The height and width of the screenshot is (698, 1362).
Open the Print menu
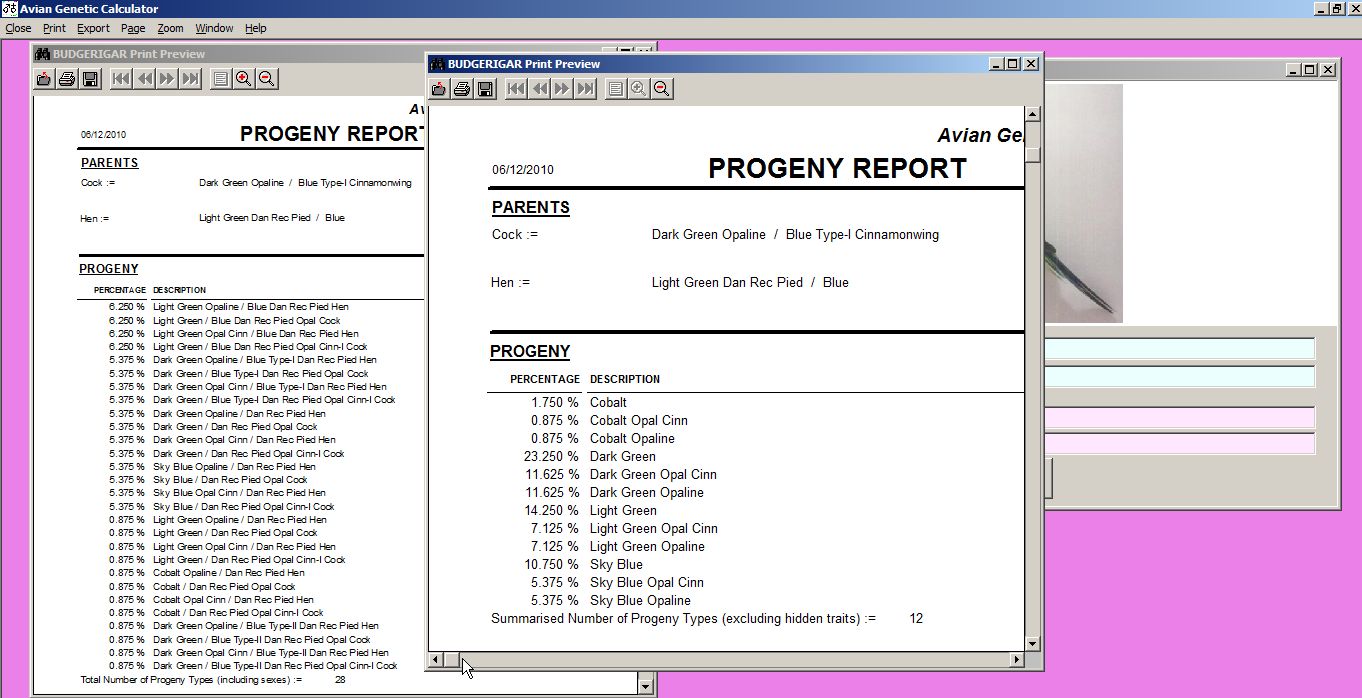click(x=54, y=28)
